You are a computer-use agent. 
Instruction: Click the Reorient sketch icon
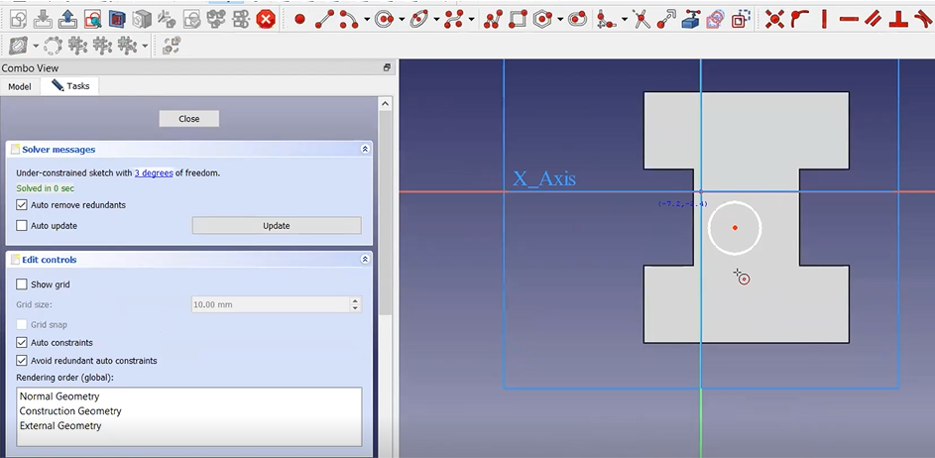click(166, 20)
